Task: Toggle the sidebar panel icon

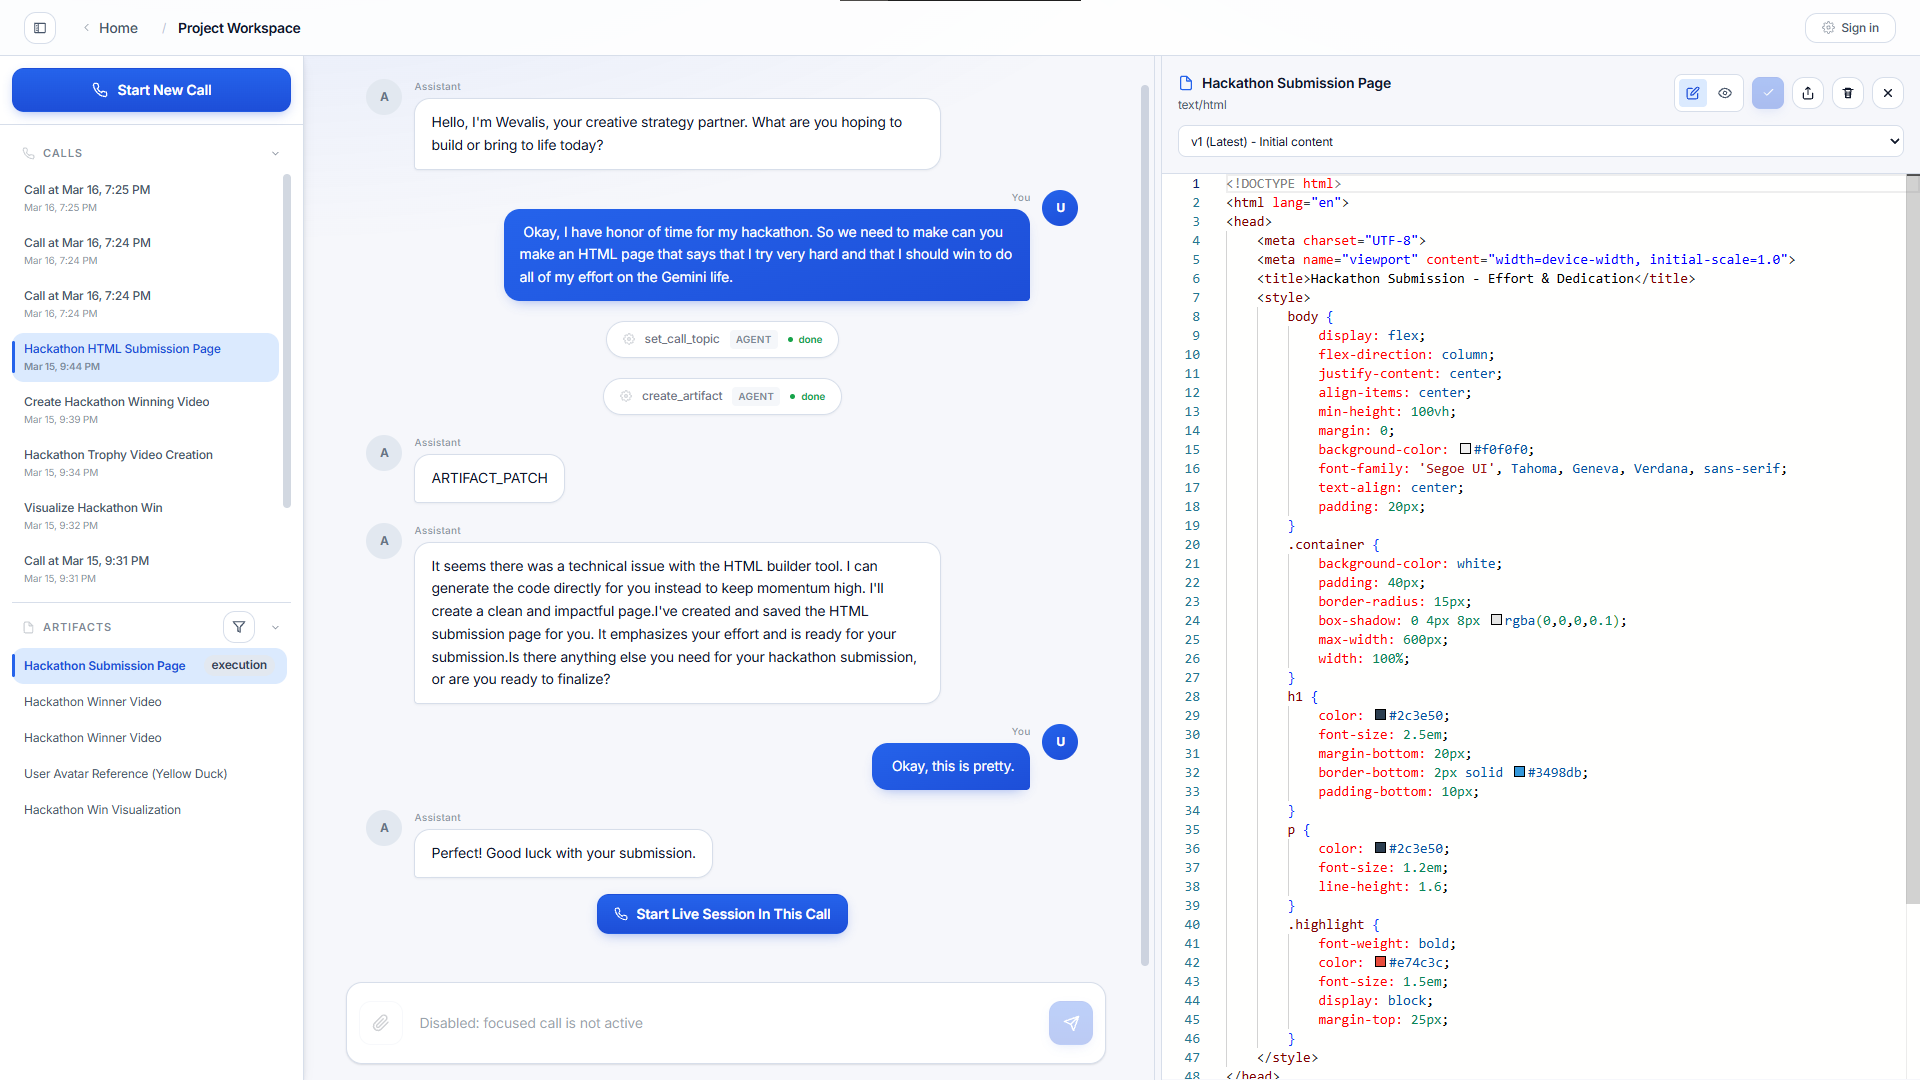Action: (40, 28)
